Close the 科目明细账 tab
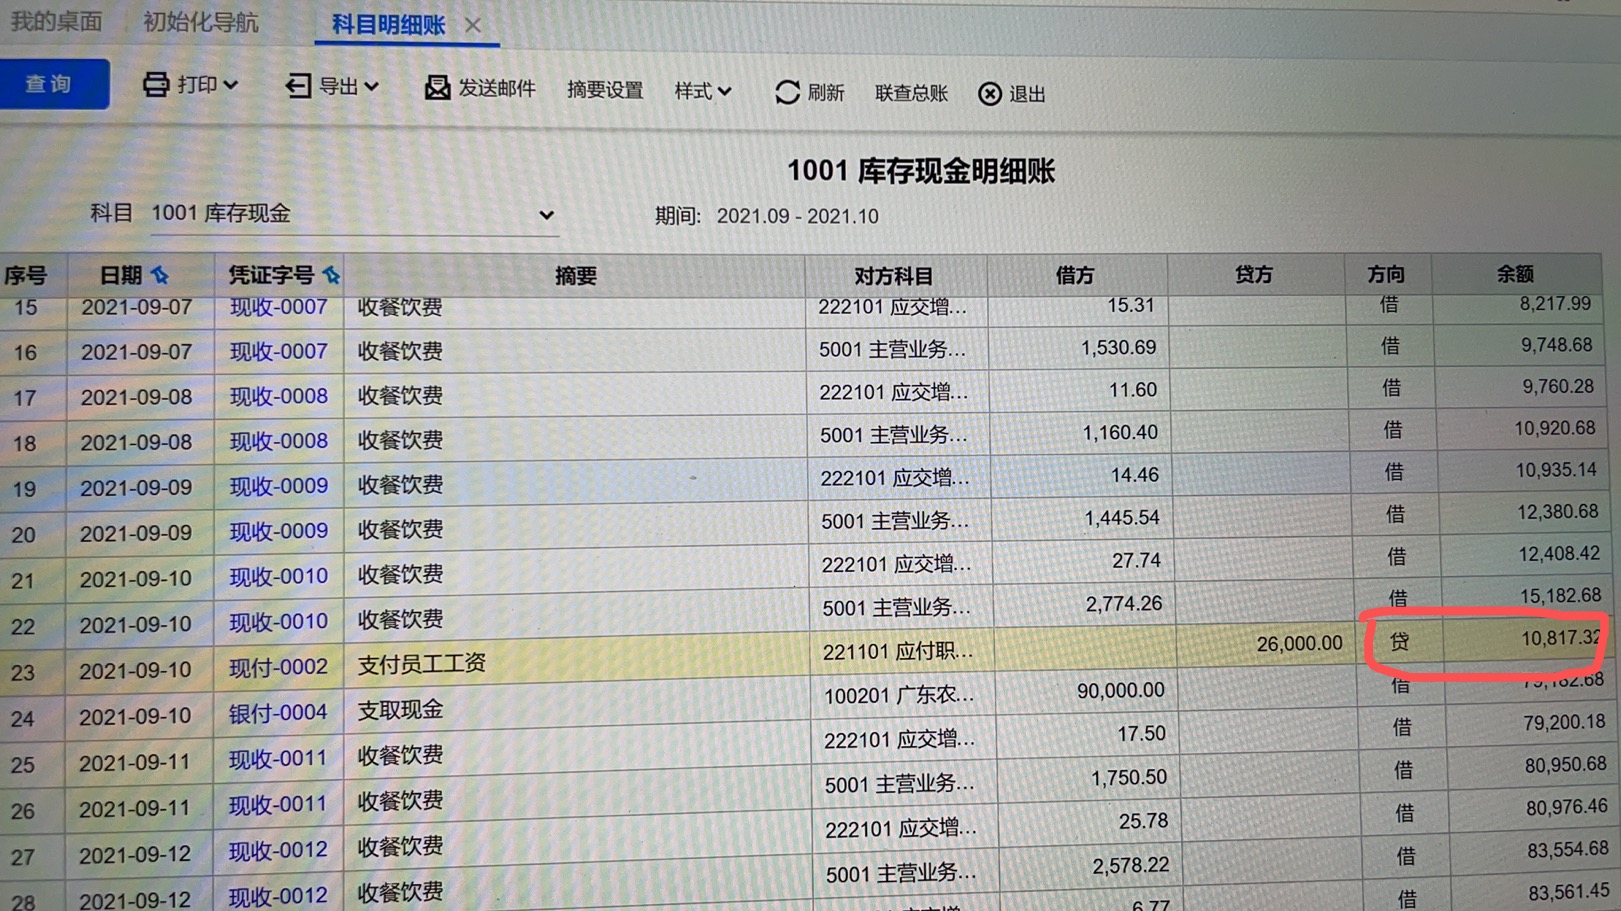The image size is (1621, 911). [473, 25]
